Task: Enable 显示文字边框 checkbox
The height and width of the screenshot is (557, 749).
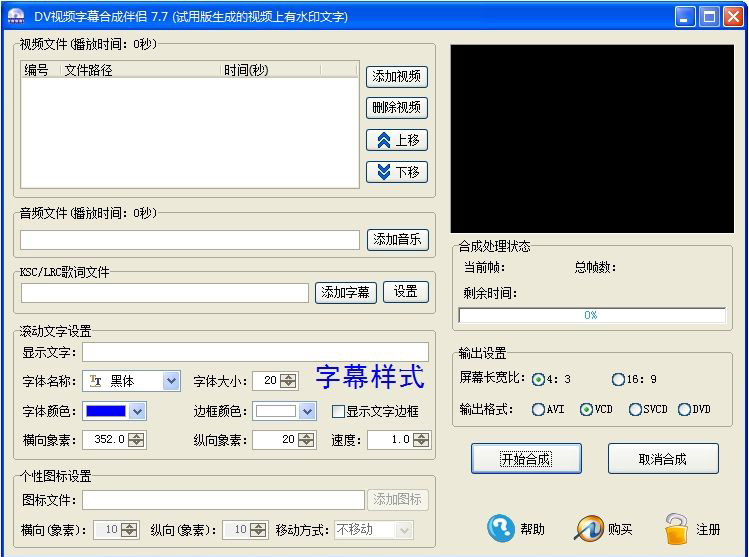Action: click(x=338, y=412)
